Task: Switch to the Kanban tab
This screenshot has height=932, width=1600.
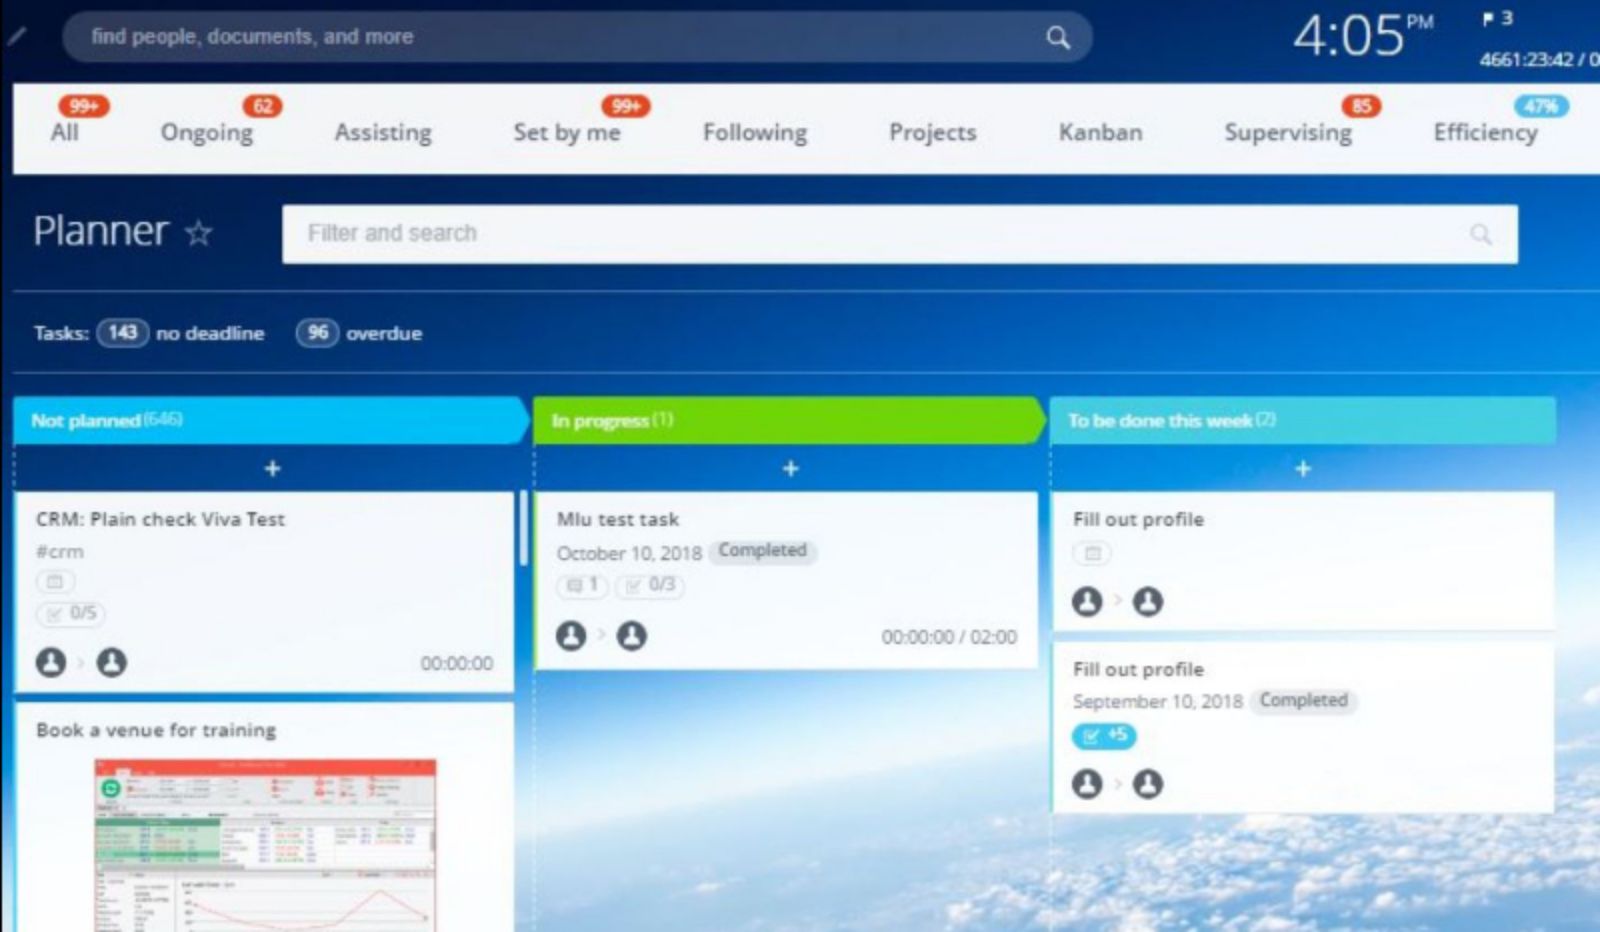Action: 1100,132
